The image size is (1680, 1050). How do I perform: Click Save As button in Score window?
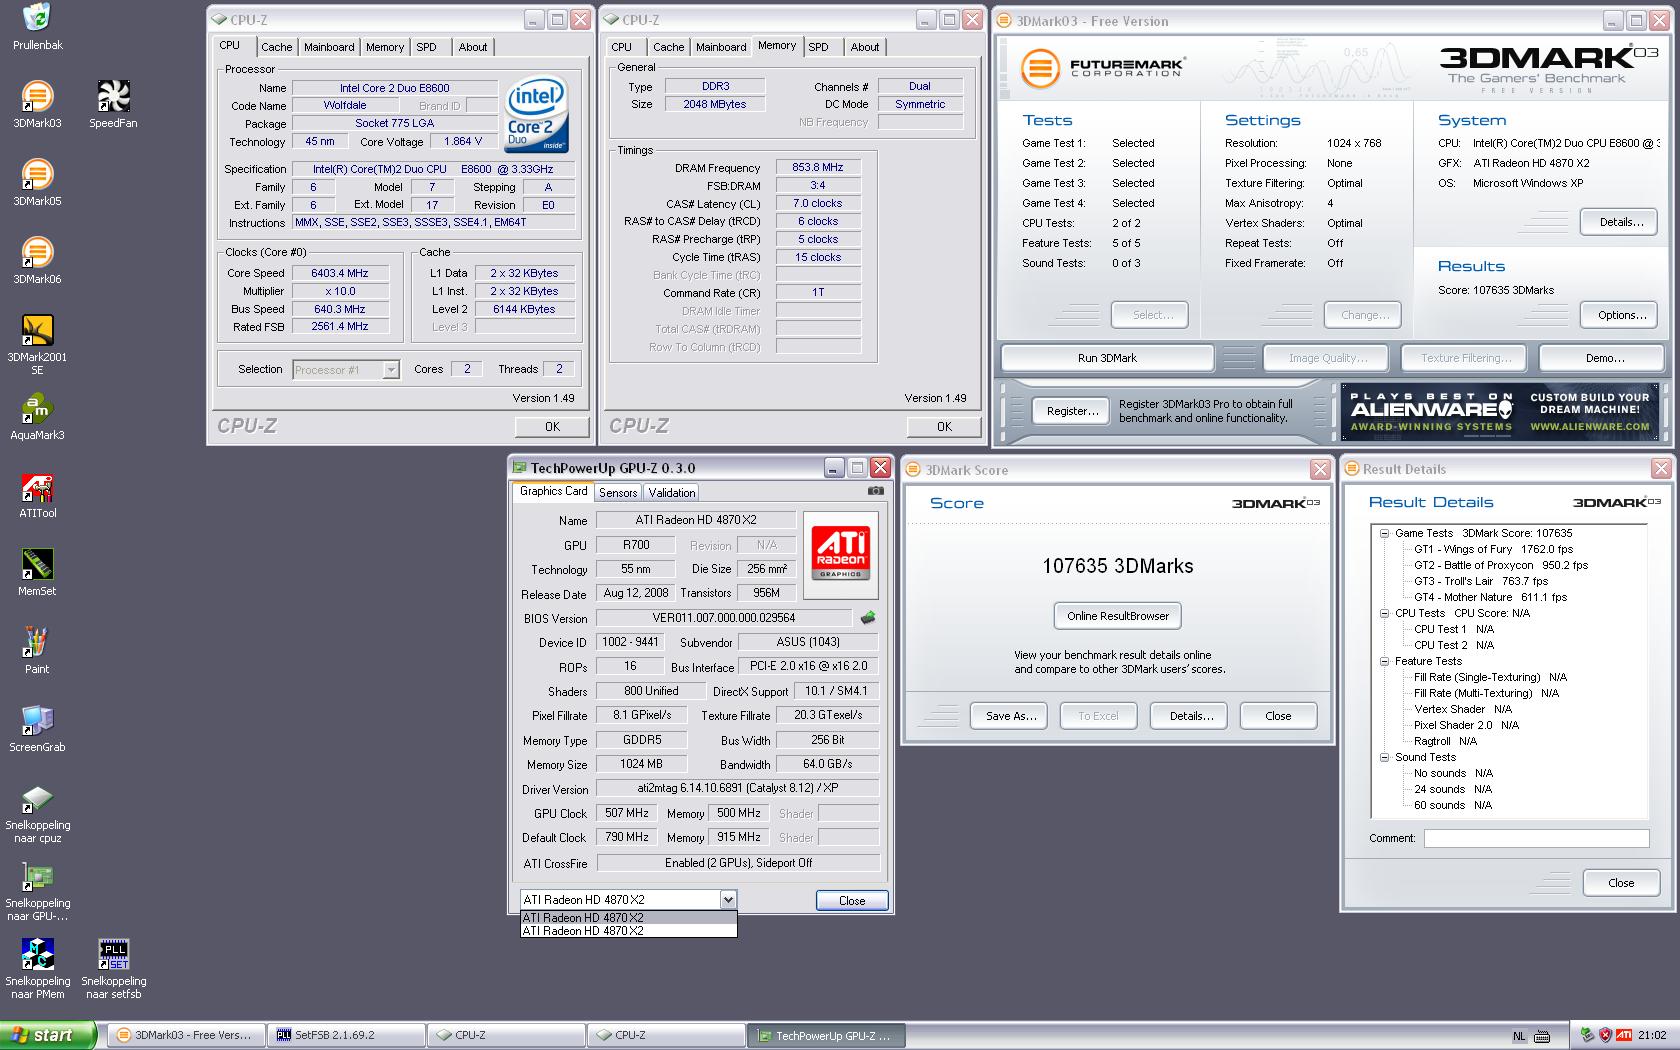pos(1010,716)
